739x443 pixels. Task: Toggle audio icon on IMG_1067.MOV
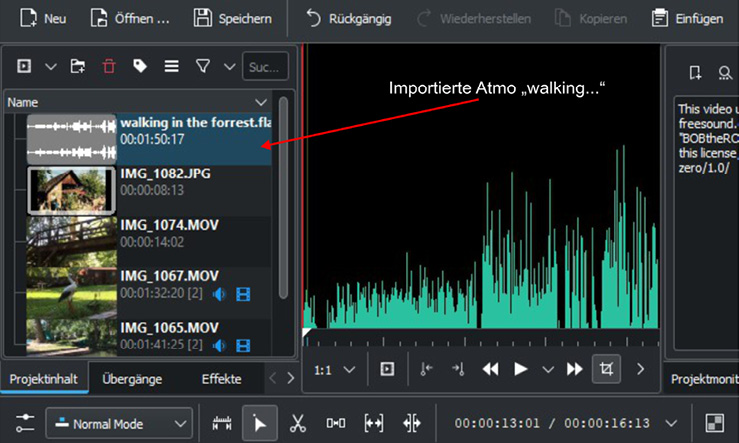(x=220, y=294)
